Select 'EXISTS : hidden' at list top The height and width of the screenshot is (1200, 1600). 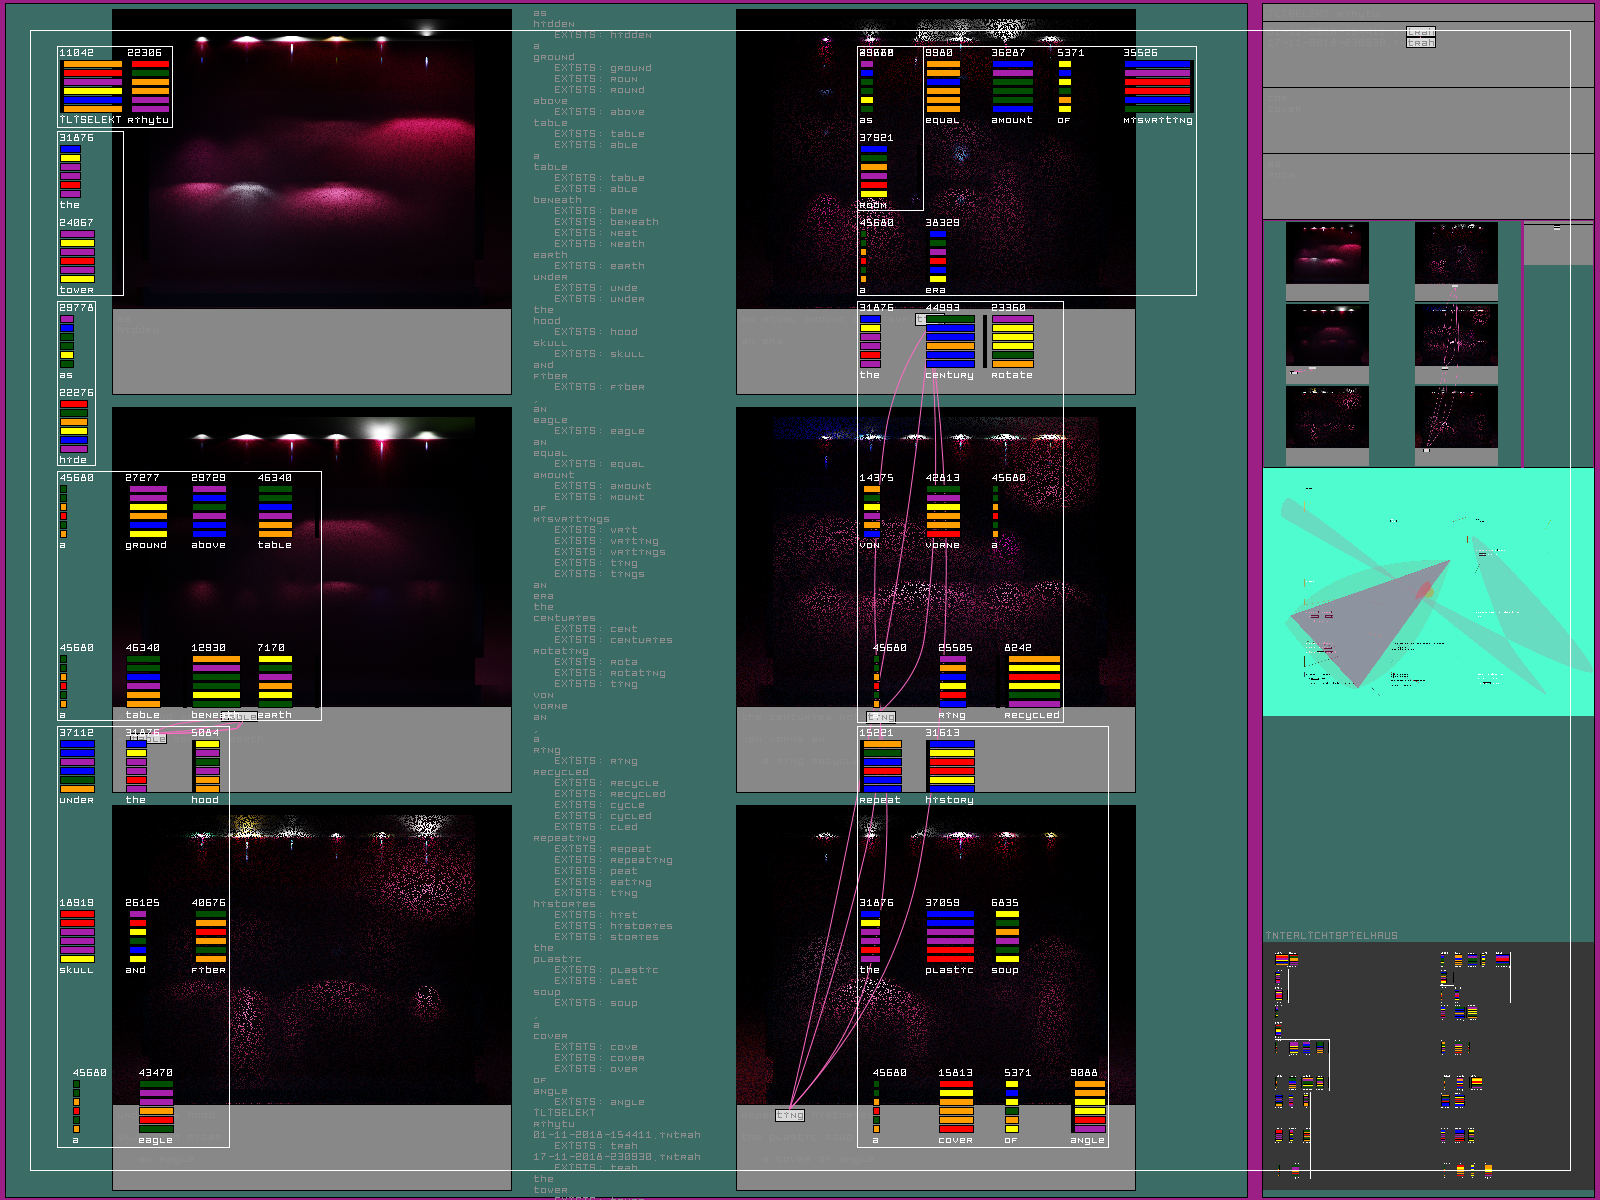[x=602, y=35]
